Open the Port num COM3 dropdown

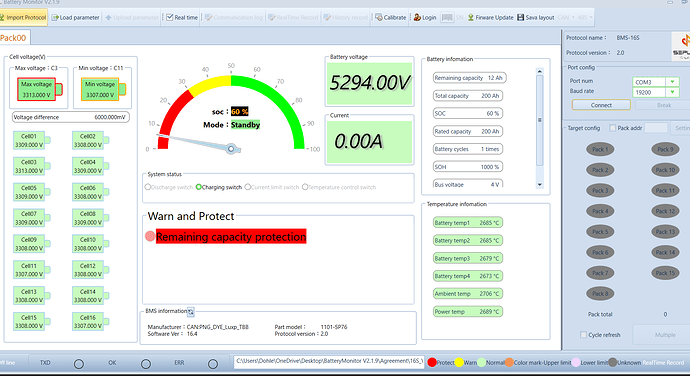pos(672,82)
